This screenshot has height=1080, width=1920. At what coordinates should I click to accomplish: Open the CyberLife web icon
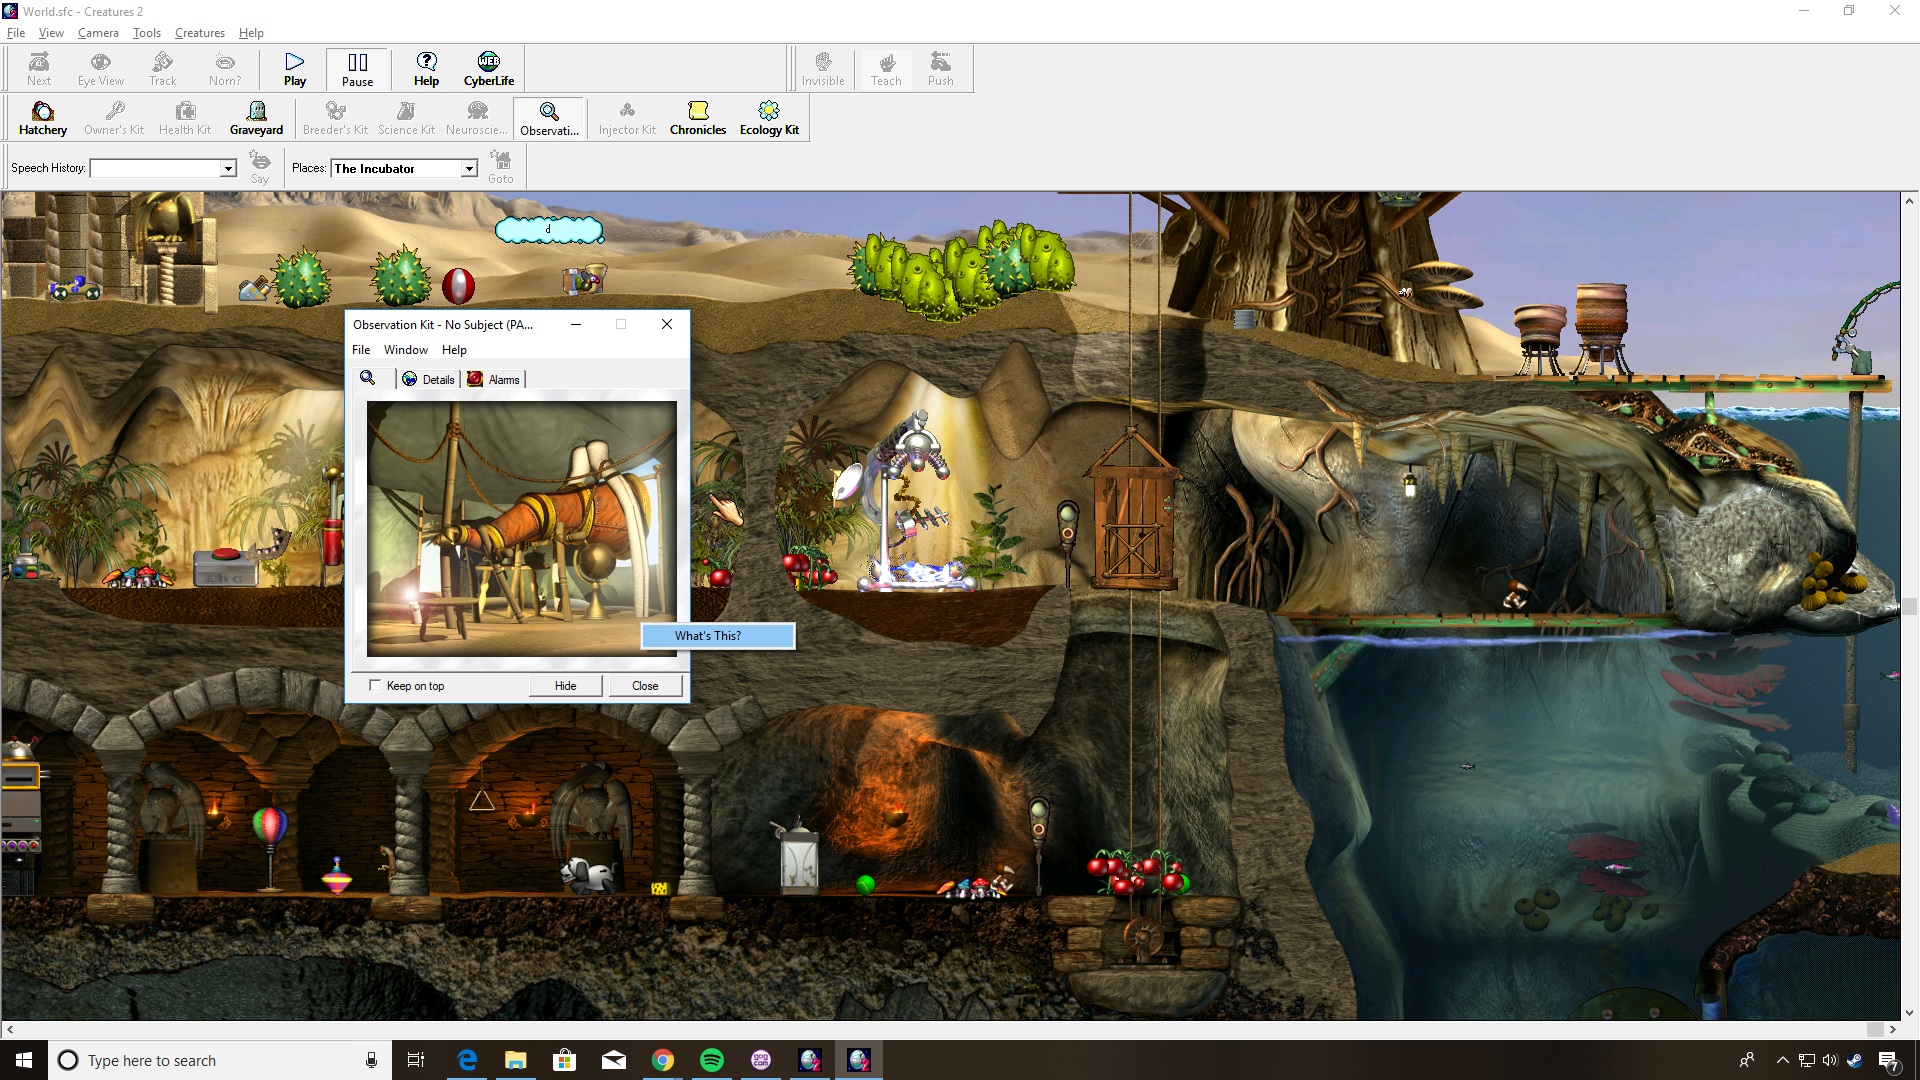click(489, 69)
